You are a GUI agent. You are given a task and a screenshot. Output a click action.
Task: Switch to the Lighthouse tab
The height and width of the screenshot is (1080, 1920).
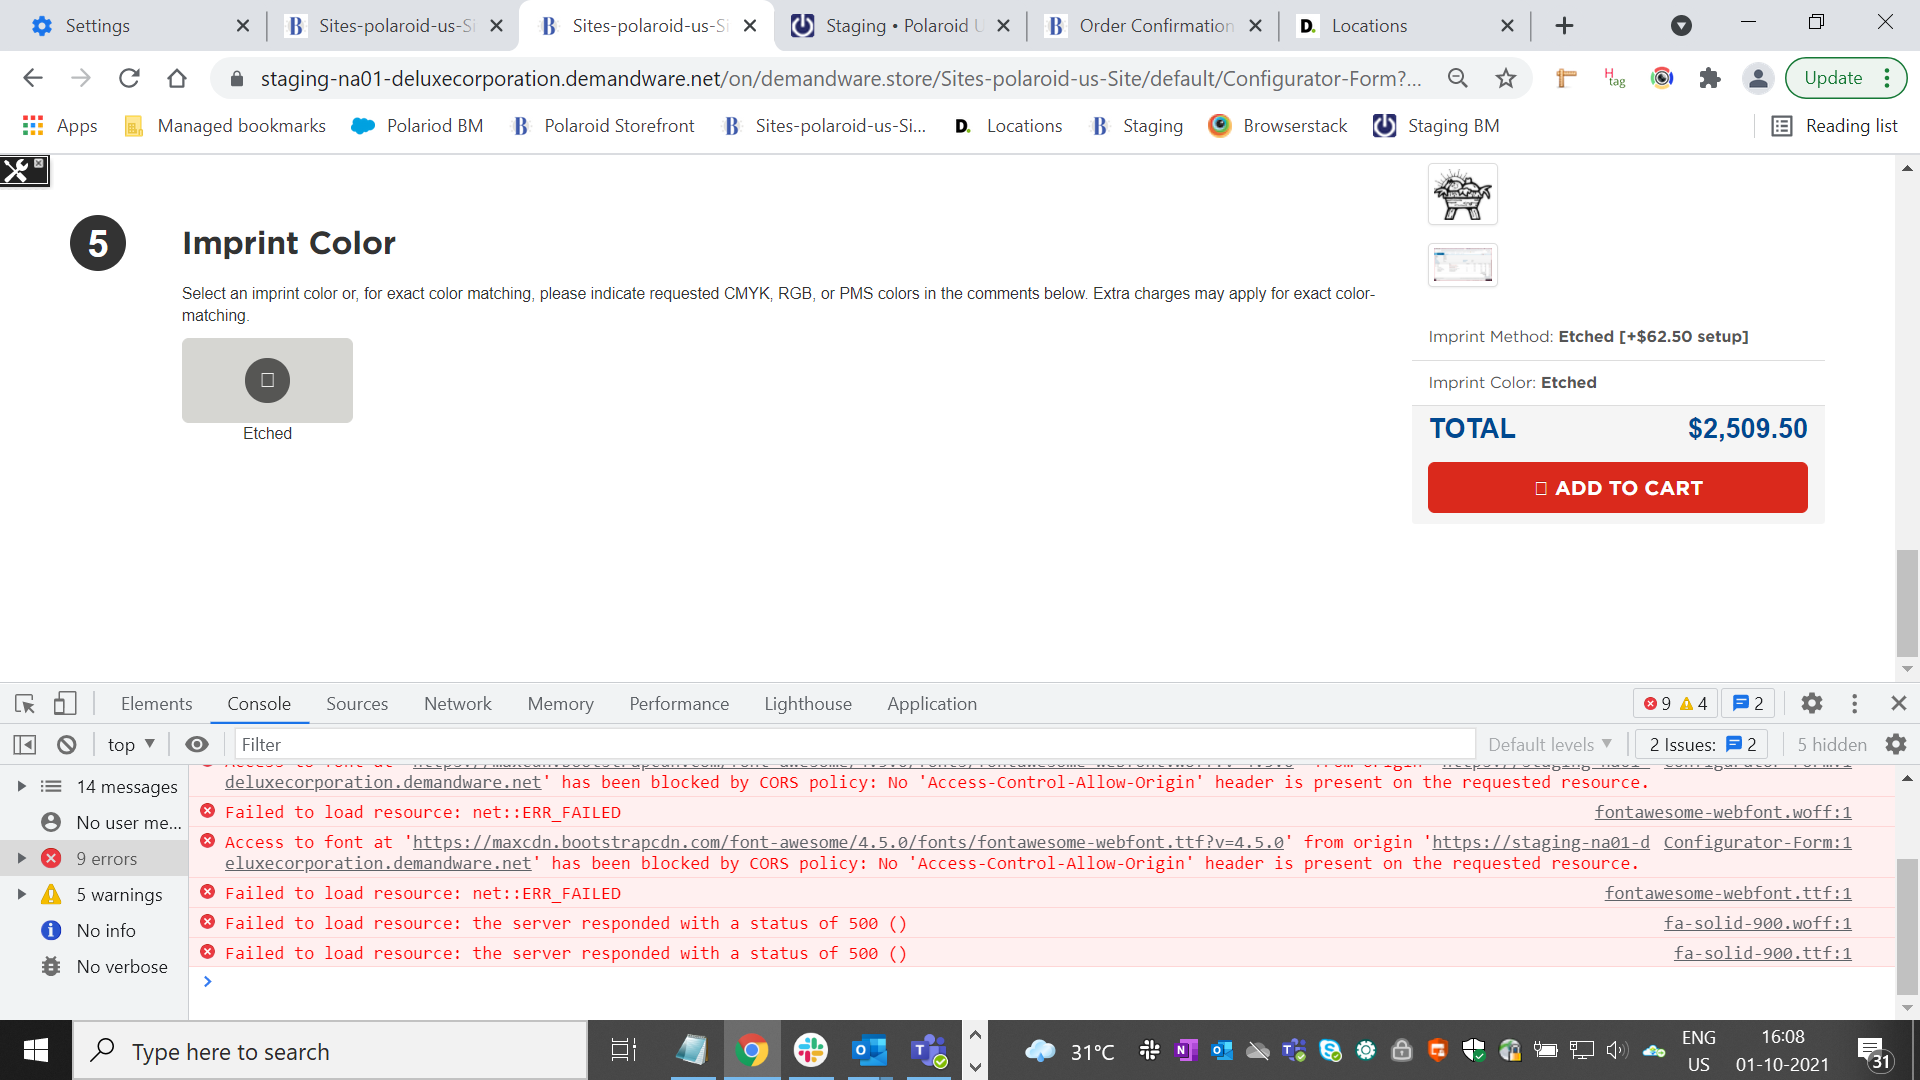807,704
